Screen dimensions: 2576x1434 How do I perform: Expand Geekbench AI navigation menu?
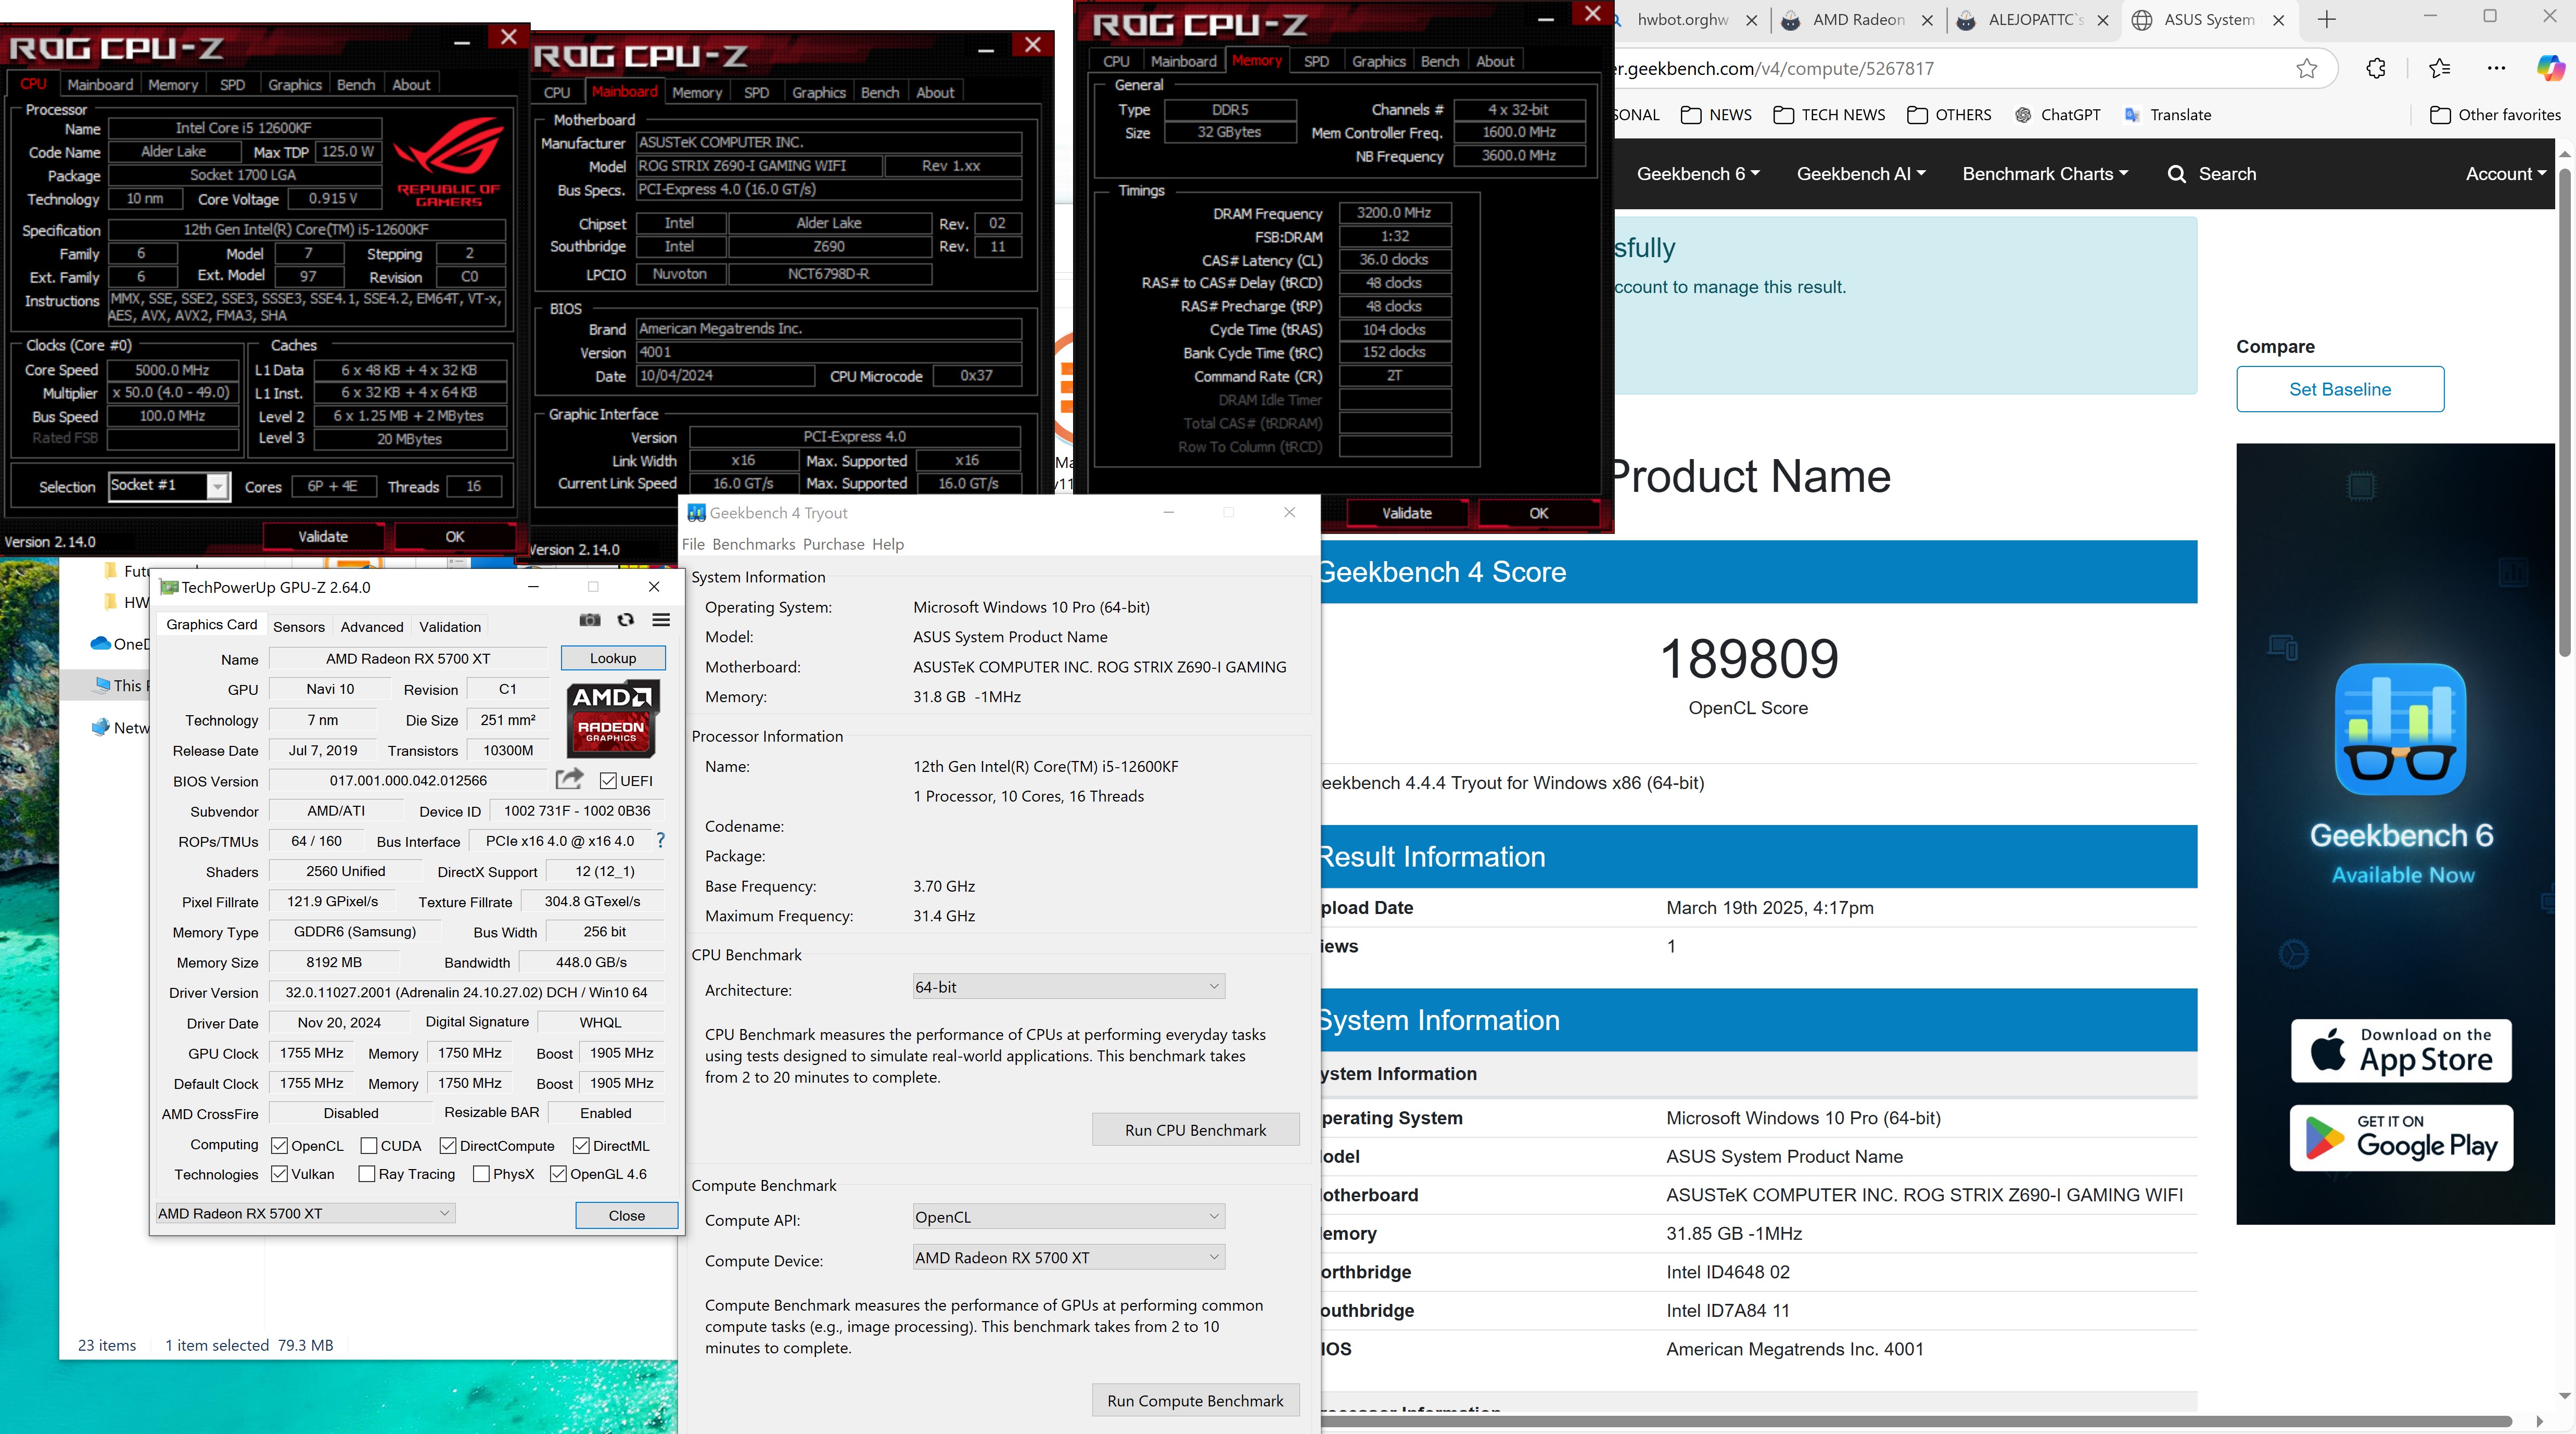point(1861,174)
